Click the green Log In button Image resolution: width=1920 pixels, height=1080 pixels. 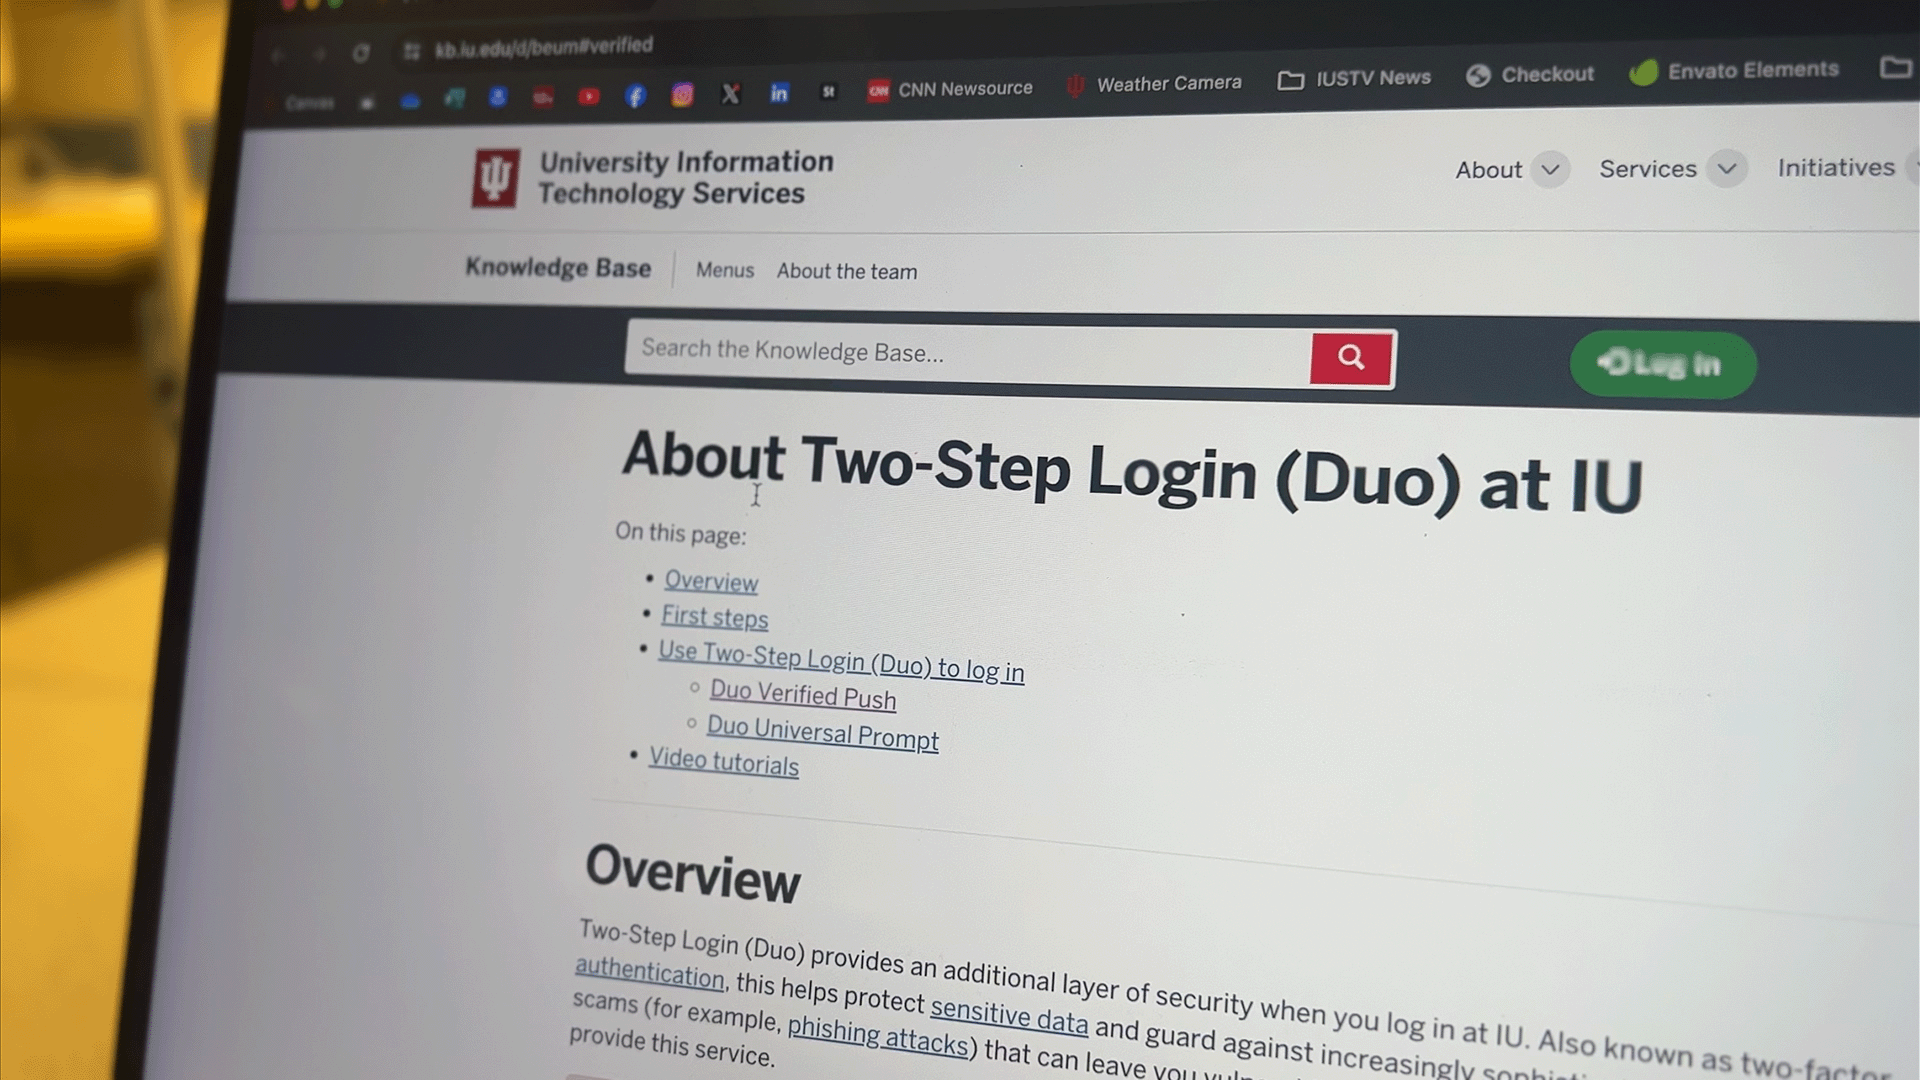point(1663,364)
